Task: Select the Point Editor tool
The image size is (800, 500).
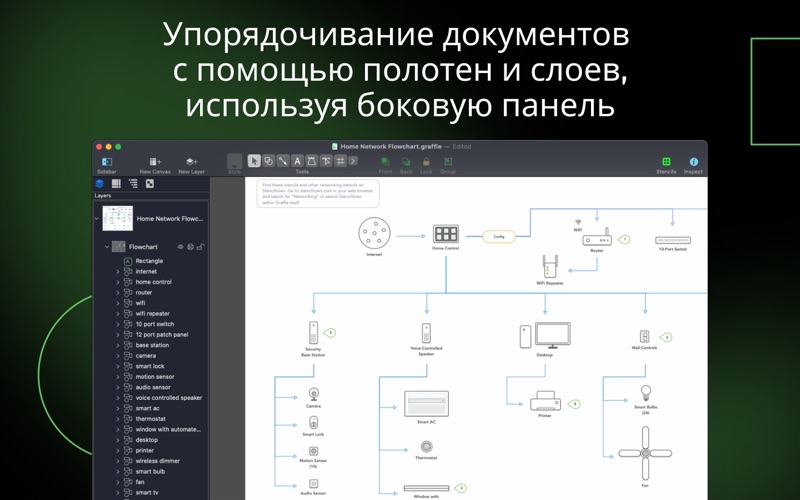Action: 326,161
